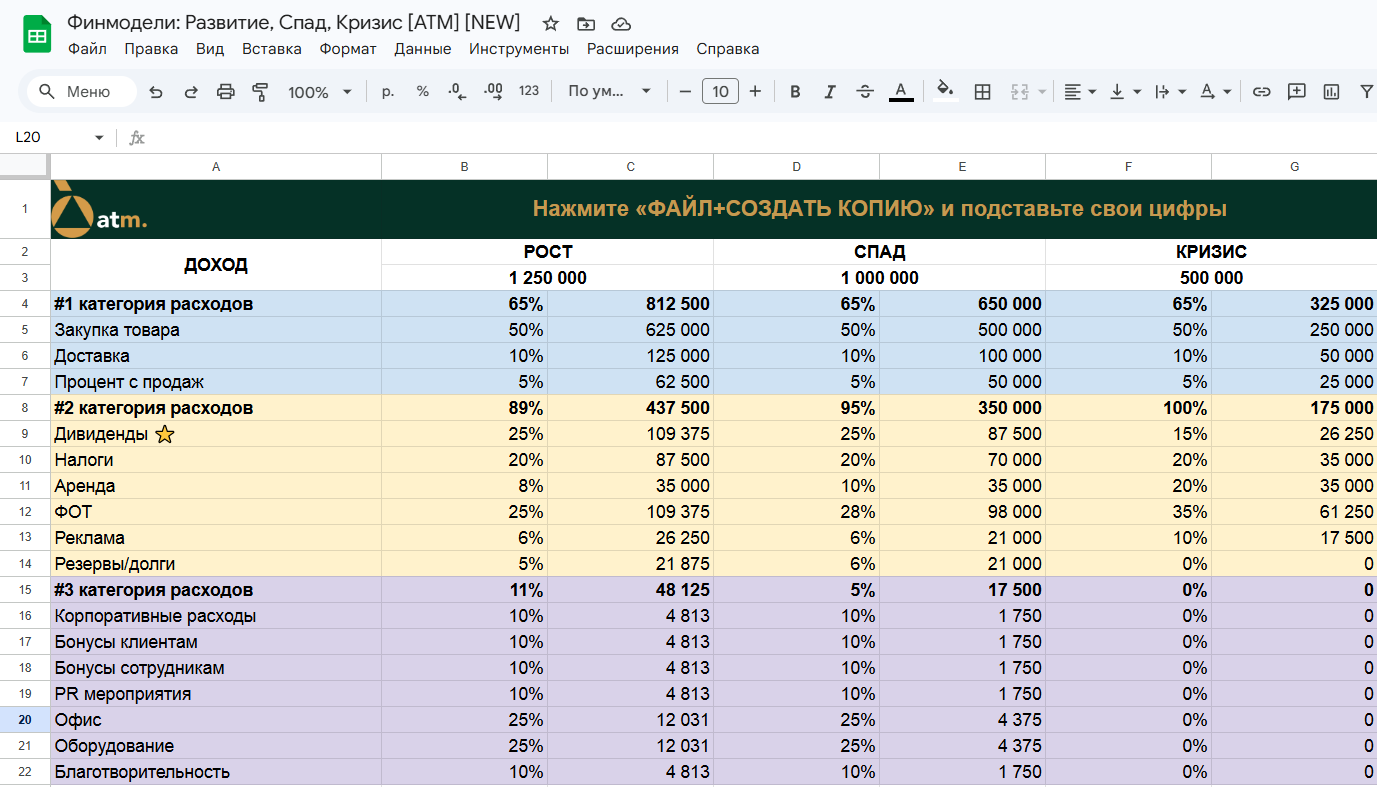Open the 100% zoom dropdown

pos(320,92)
